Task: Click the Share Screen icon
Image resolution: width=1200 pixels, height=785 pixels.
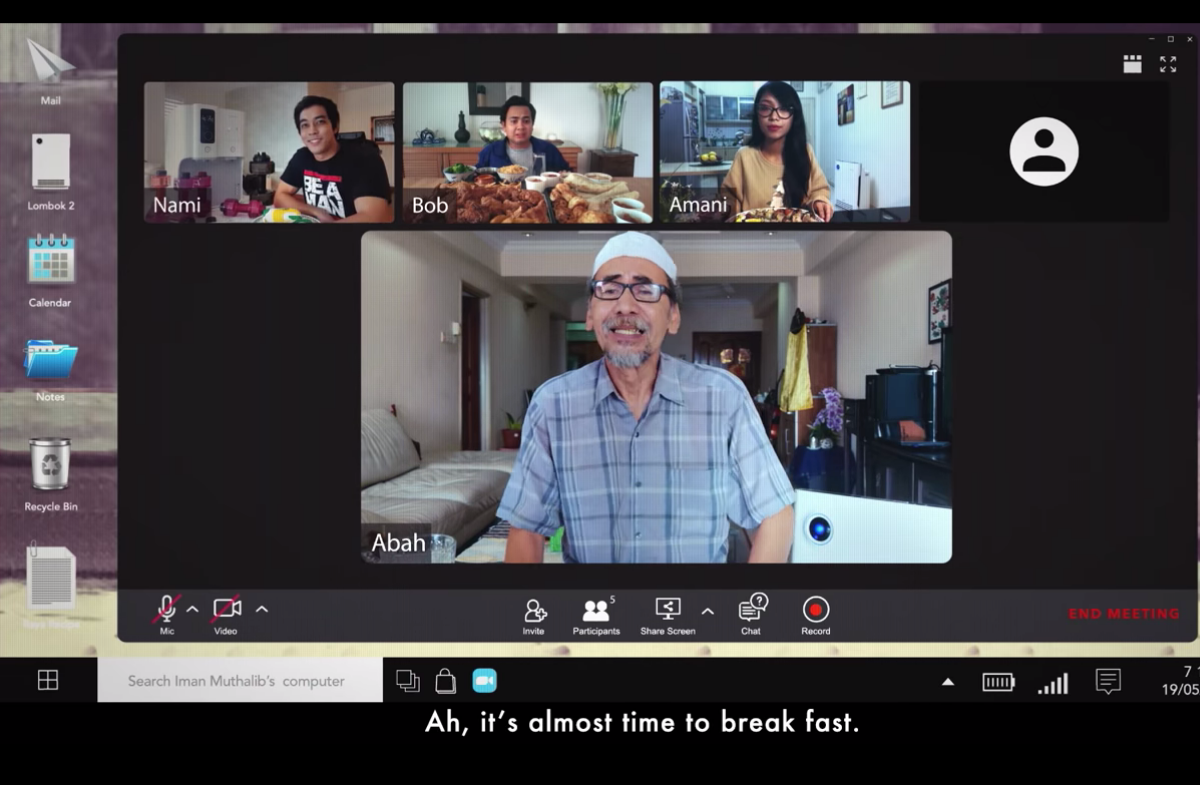Action: pyautogui.click(x=667, y=609)
